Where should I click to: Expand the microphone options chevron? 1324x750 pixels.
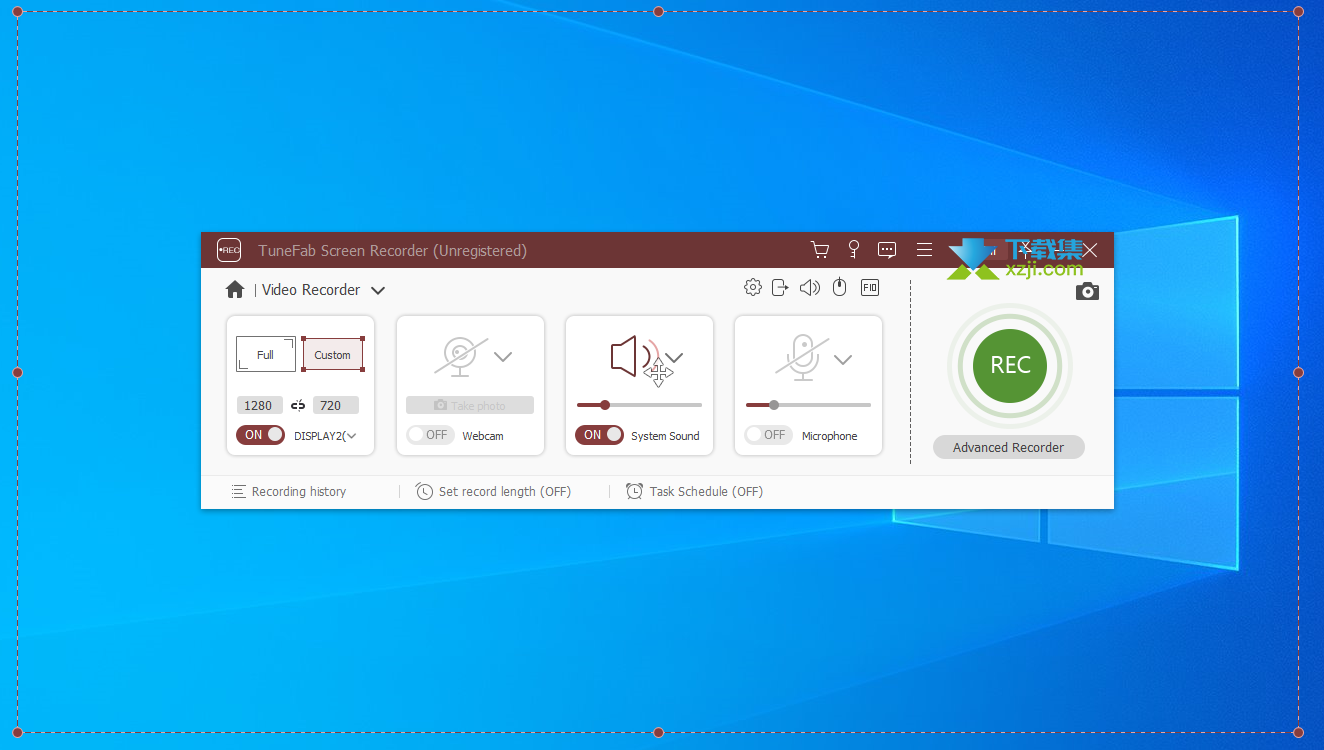click(x=843, y=359)
